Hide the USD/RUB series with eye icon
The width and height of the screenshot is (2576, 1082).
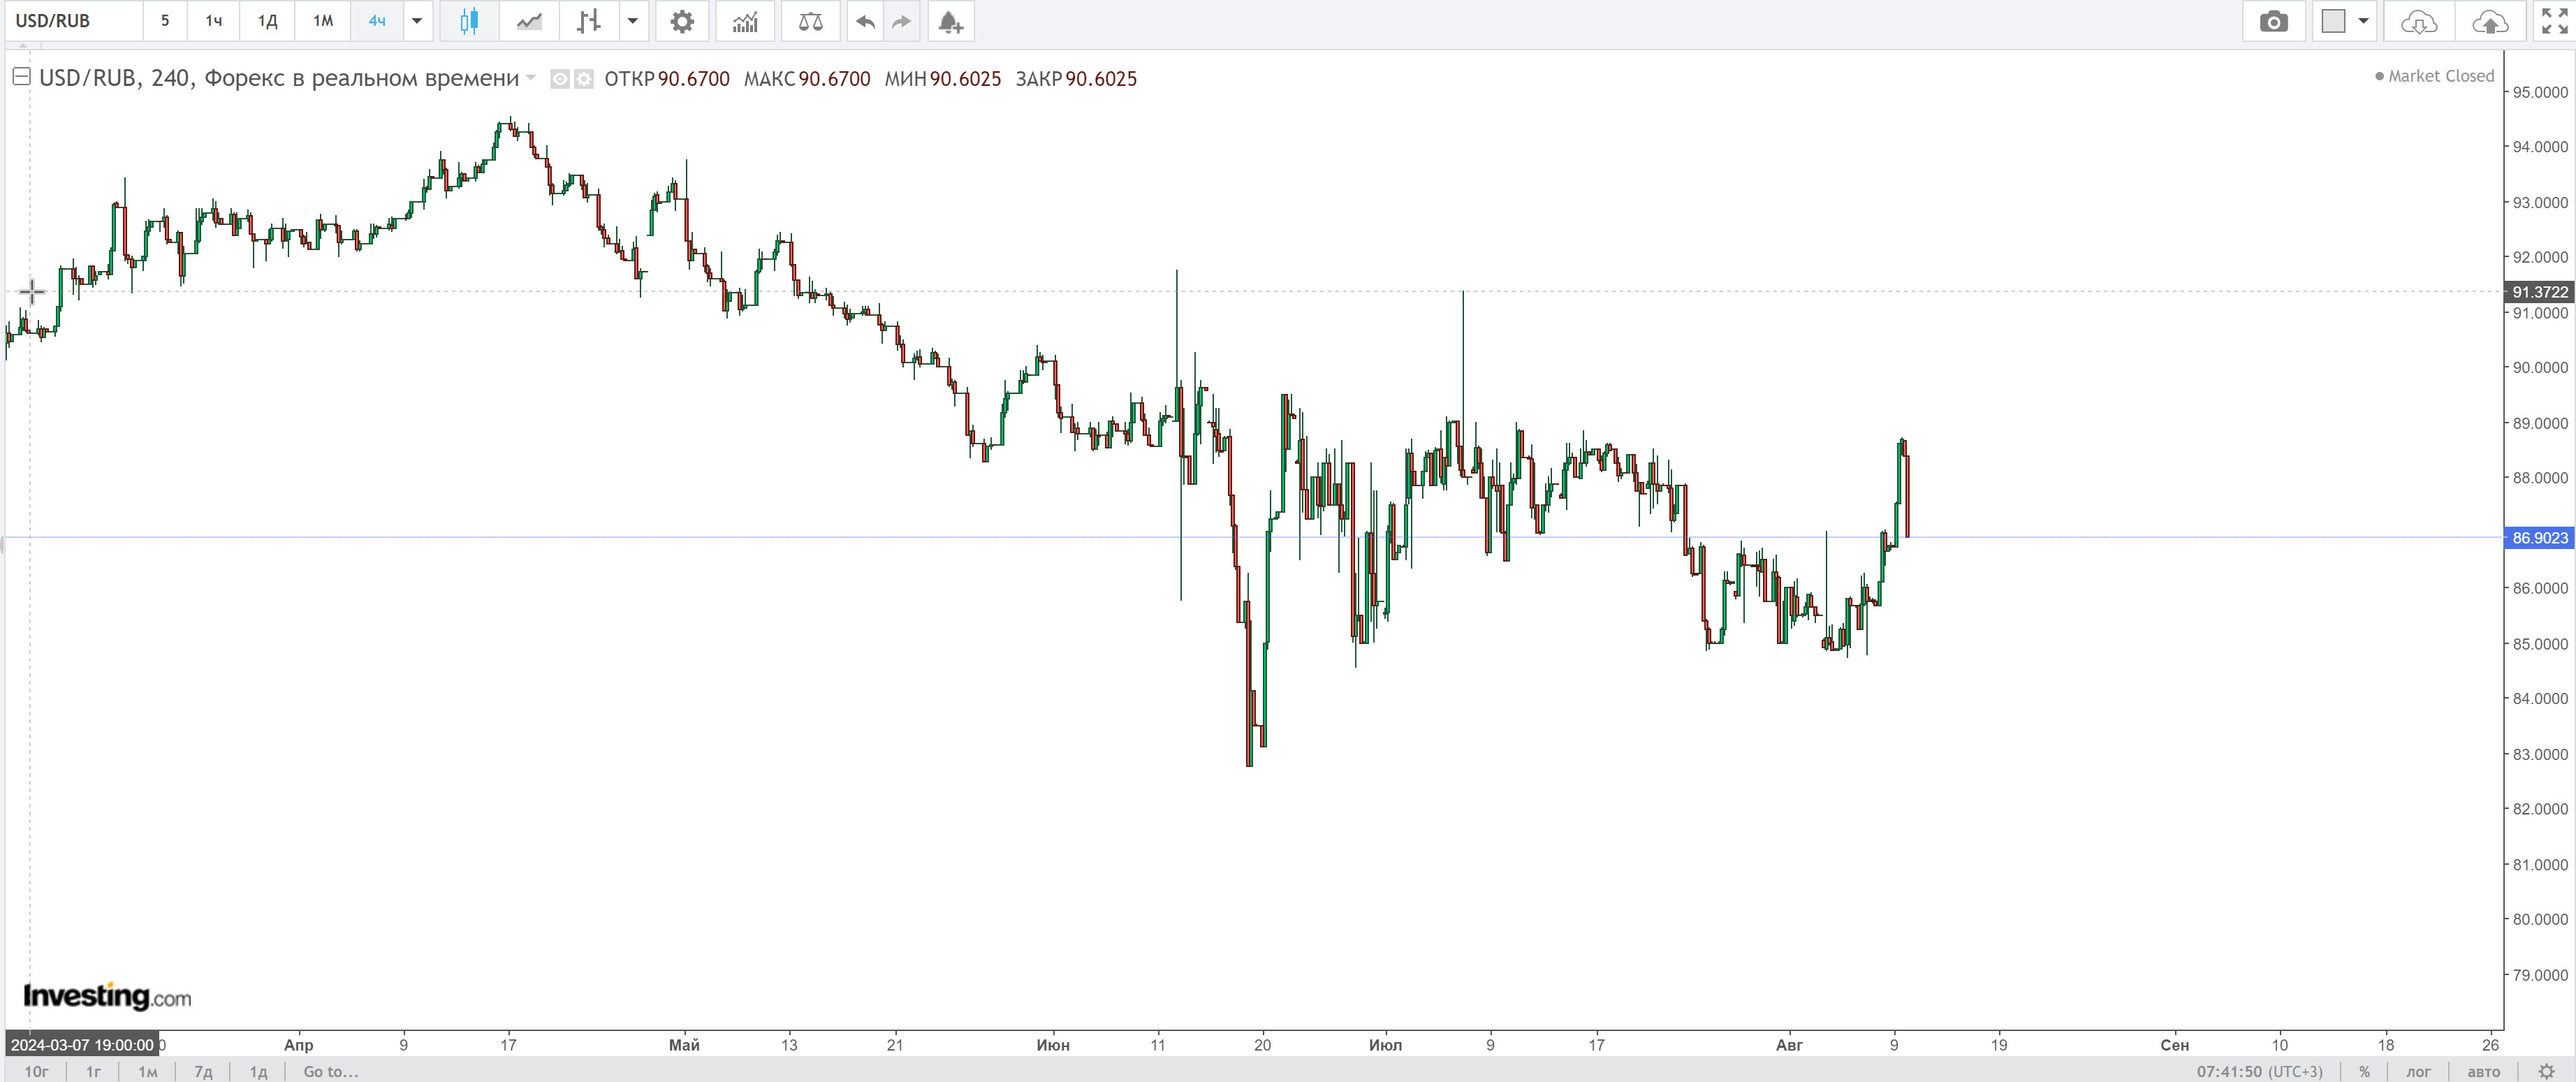point(561,79)
